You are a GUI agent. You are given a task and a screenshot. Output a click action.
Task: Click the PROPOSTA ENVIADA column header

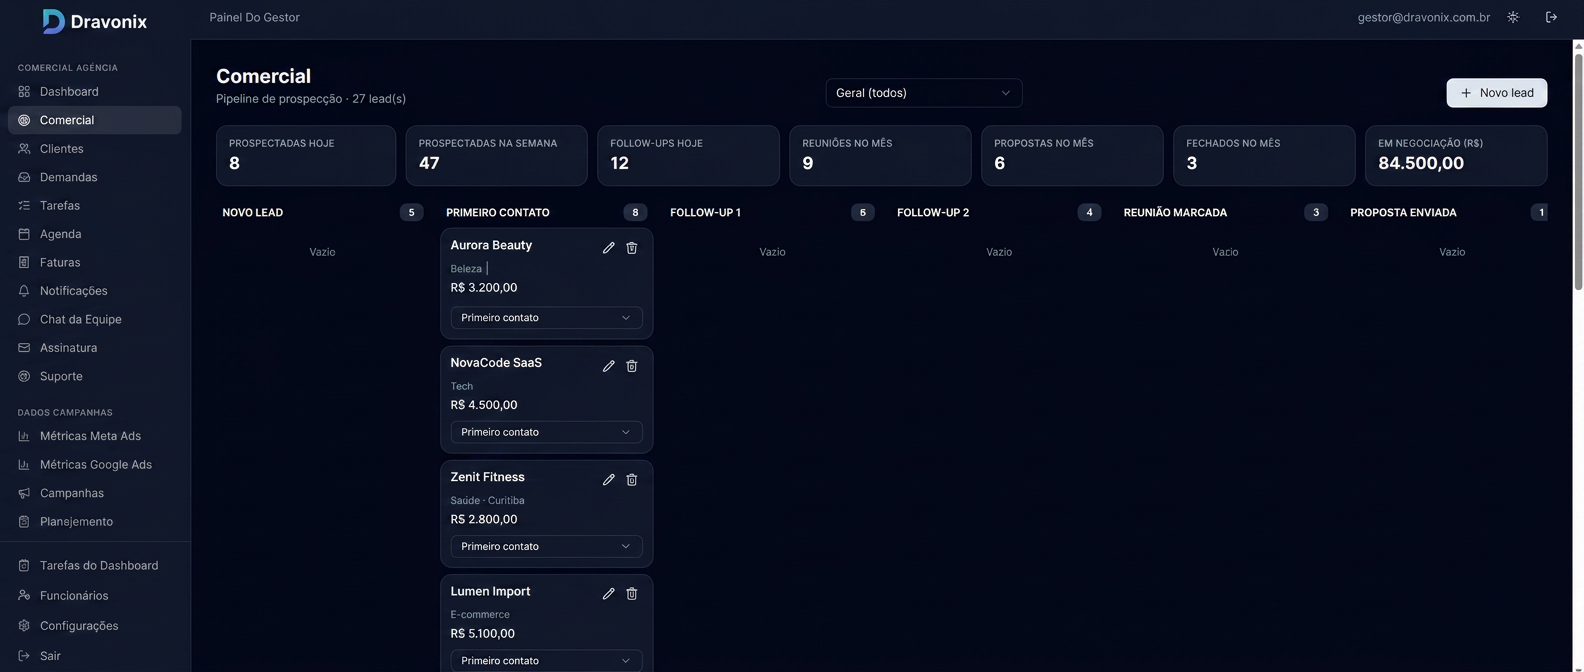point(1403,213)
